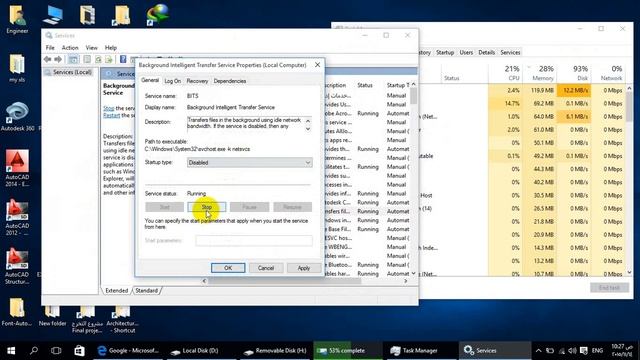The width and height of the screenshot is (640, 360).
Task: Click Apply in the Properties dialog
Action: tap(303, 268)
